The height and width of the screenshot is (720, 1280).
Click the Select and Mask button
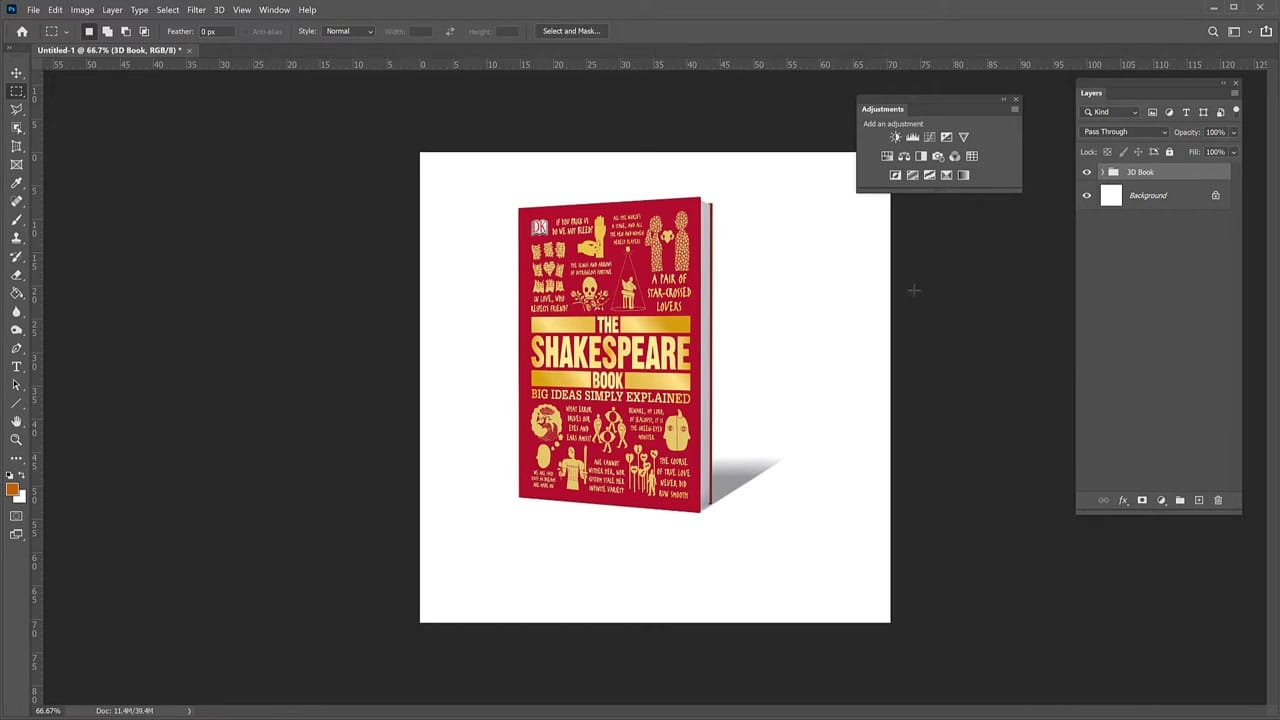[x=571, y=31]
